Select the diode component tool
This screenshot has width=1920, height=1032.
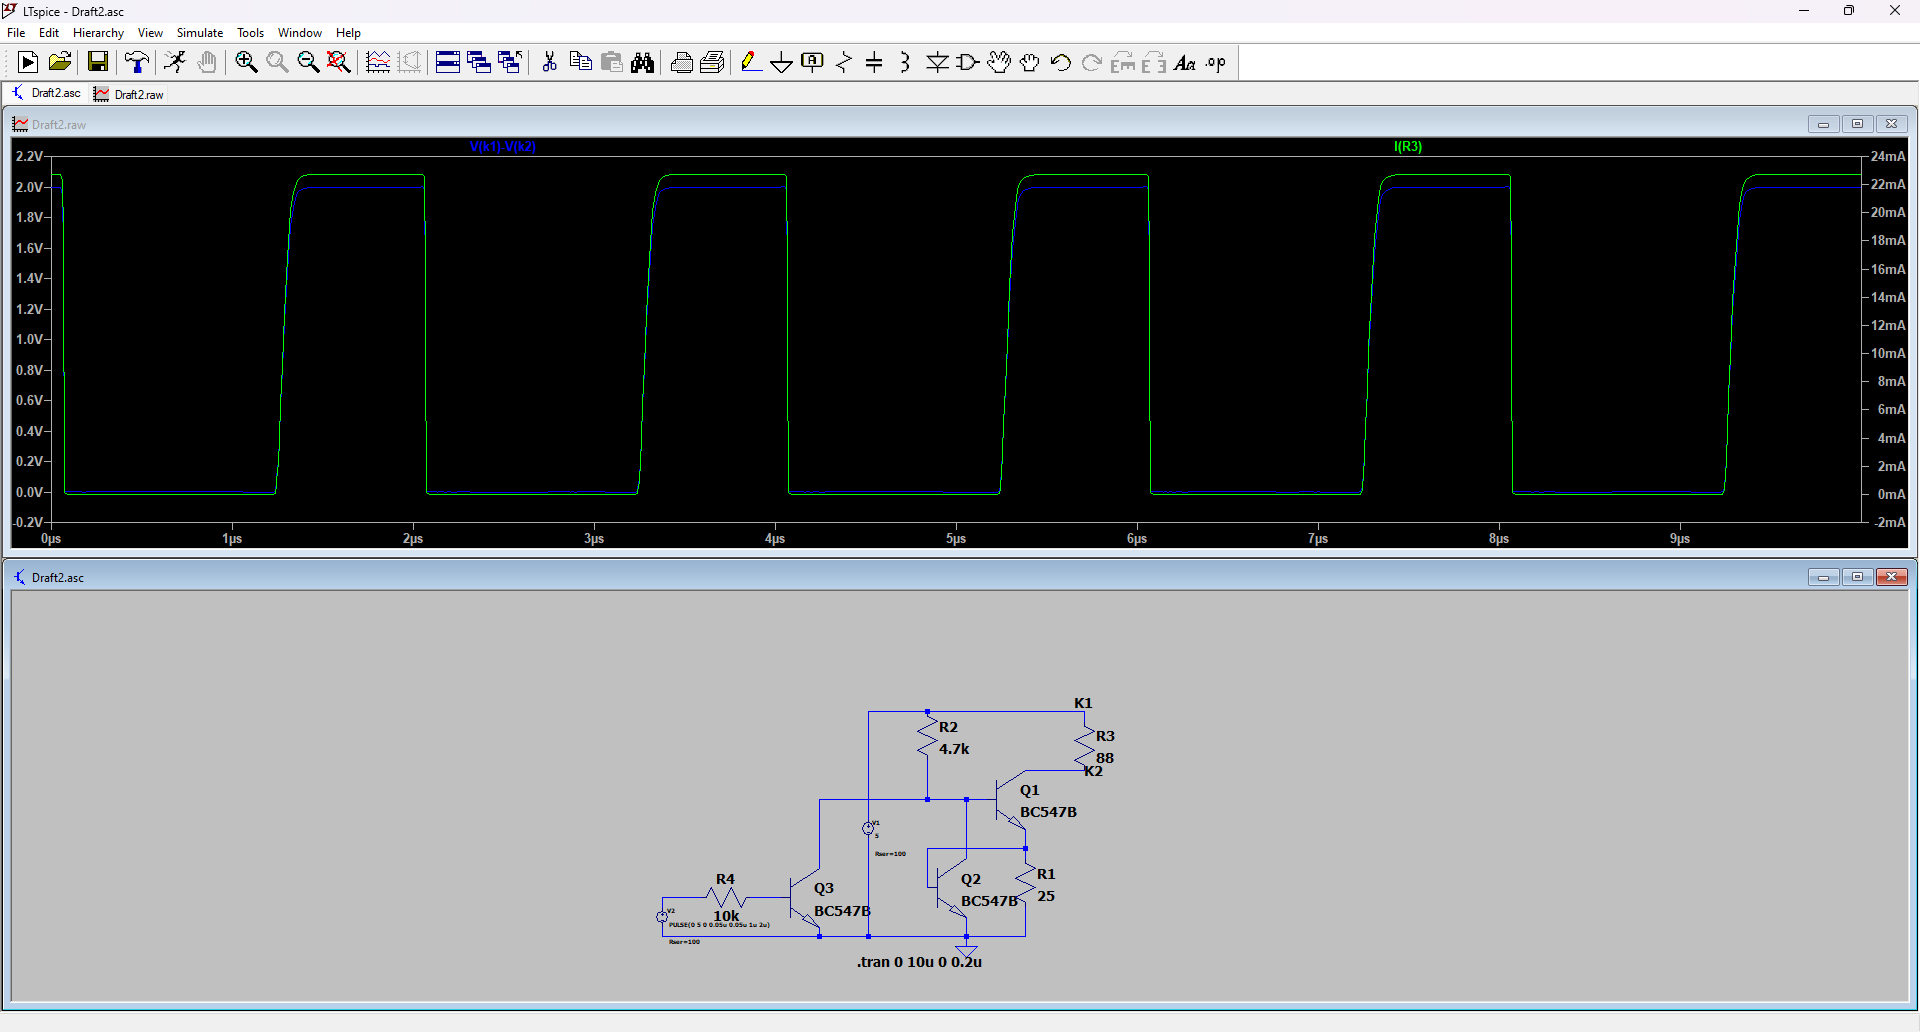pyautogui.click(x=937, y=63)
